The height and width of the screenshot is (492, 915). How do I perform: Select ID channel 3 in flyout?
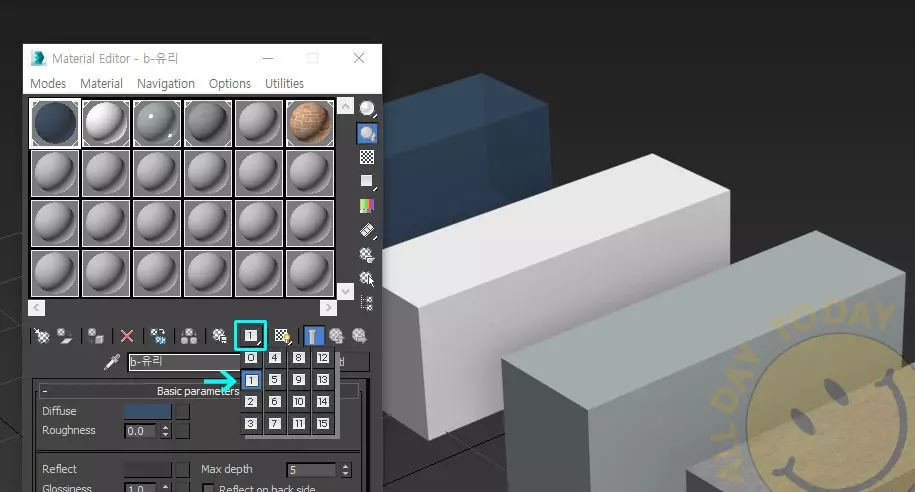(251, 424)
